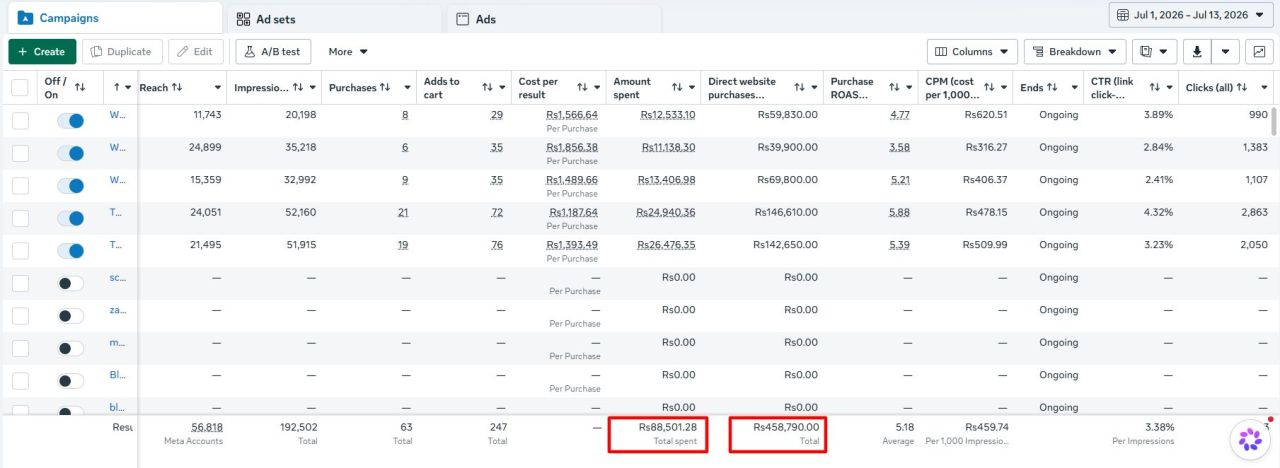Switch to the Ad sets tab

(334, 19)
